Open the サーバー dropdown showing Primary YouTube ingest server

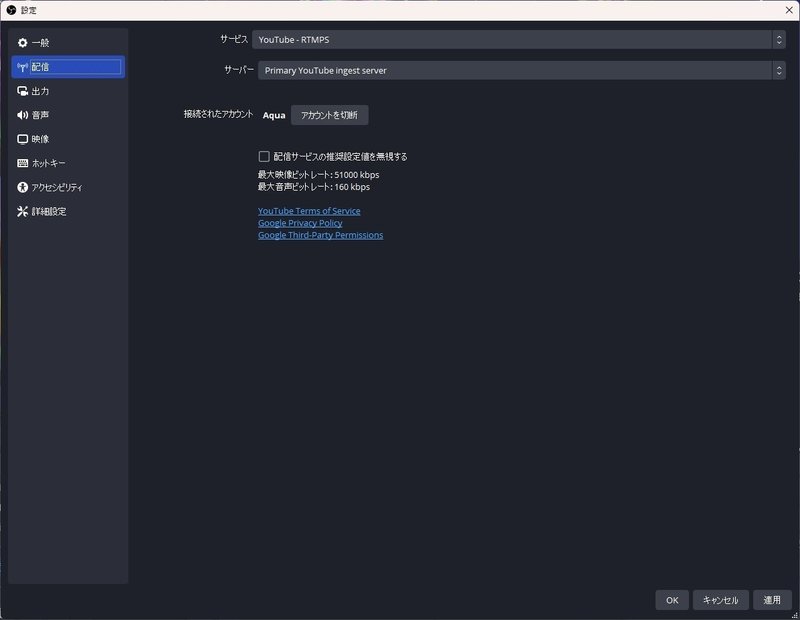tap(521, 70)
